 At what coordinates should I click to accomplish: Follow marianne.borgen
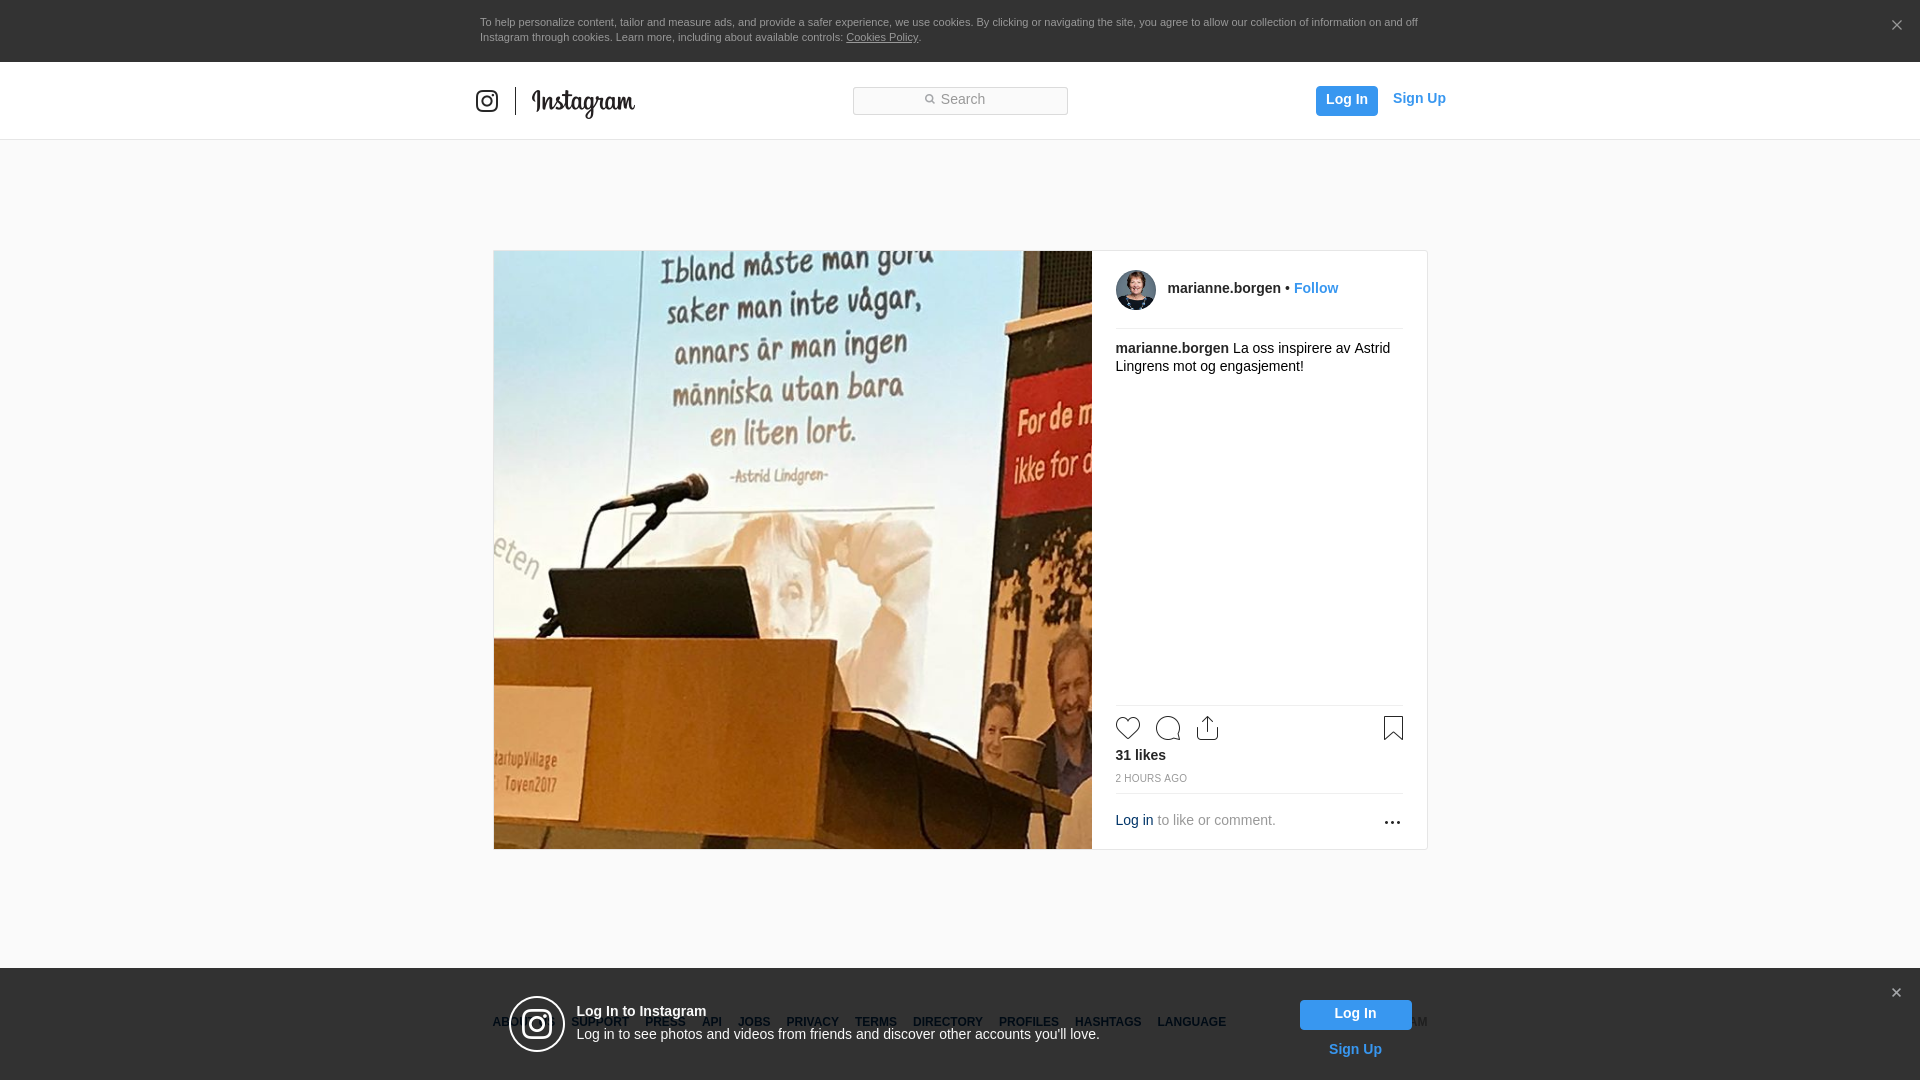coord(1316,288)
